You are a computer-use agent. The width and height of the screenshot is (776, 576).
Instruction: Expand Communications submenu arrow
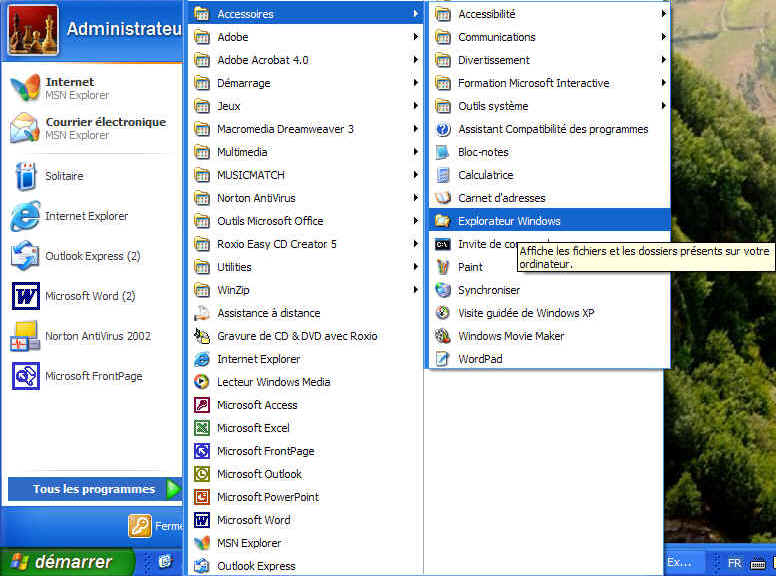(664, 37)
